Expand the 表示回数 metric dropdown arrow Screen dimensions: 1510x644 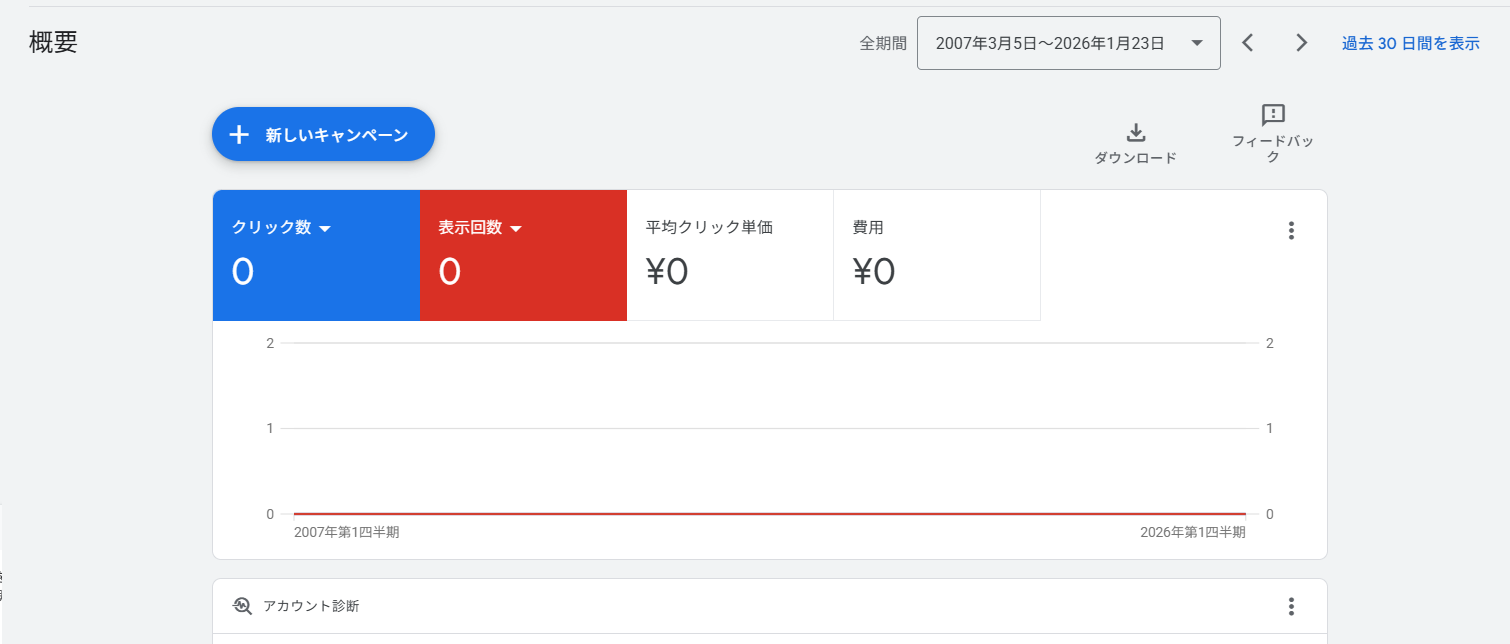click(516, 229)
